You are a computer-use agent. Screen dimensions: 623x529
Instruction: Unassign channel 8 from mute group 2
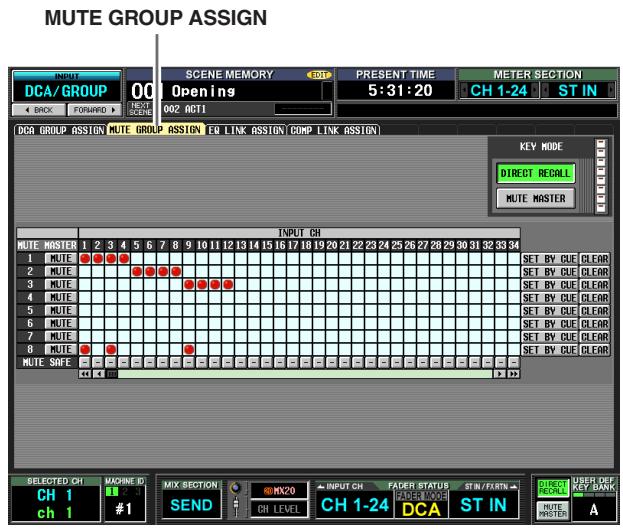(176, 272)
